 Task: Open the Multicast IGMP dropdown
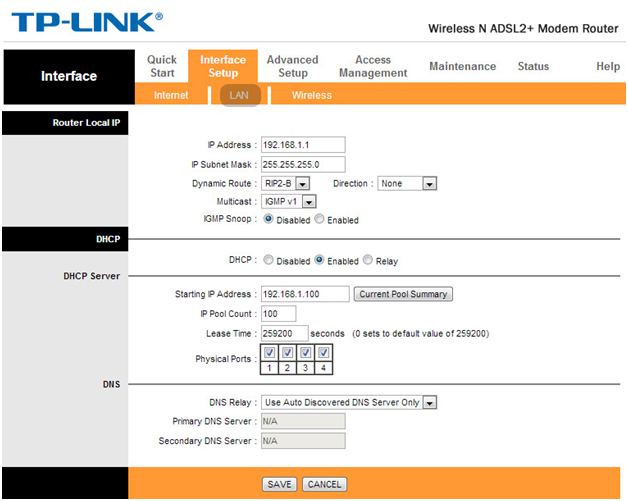(x=288, y=201)
